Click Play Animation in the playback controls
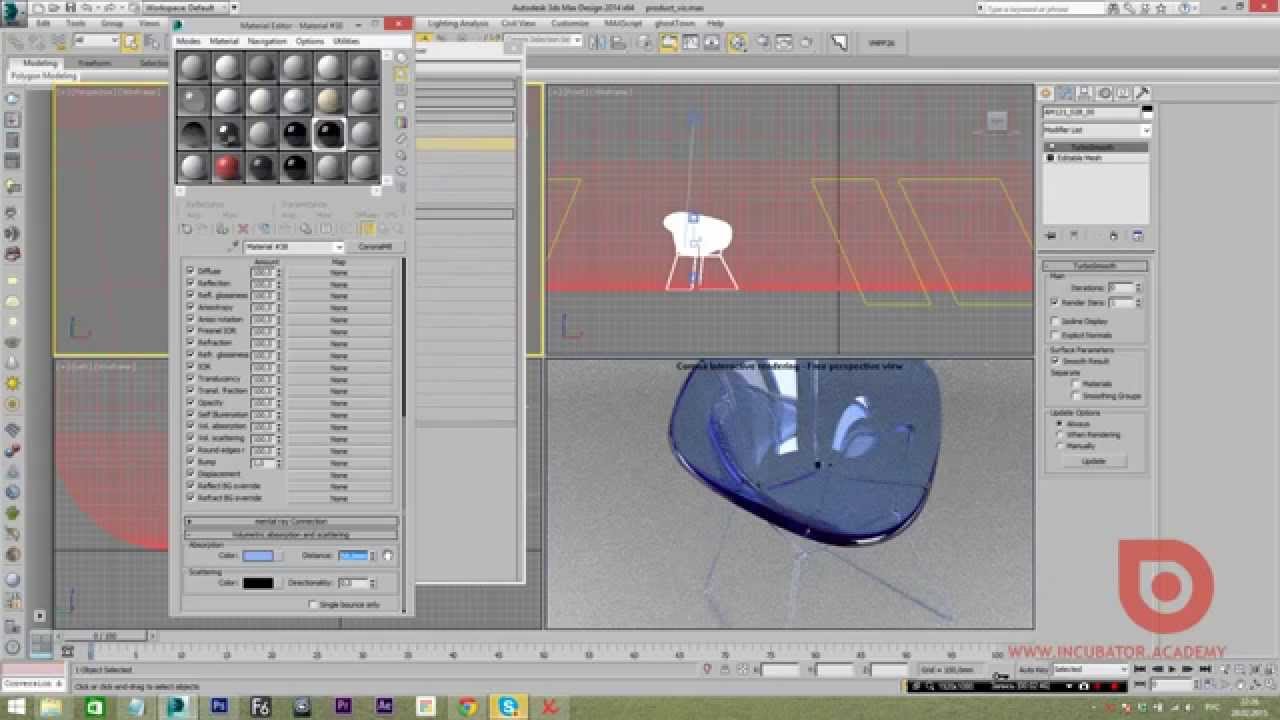Screen dimensions: 1280x720 point(1172,669)
